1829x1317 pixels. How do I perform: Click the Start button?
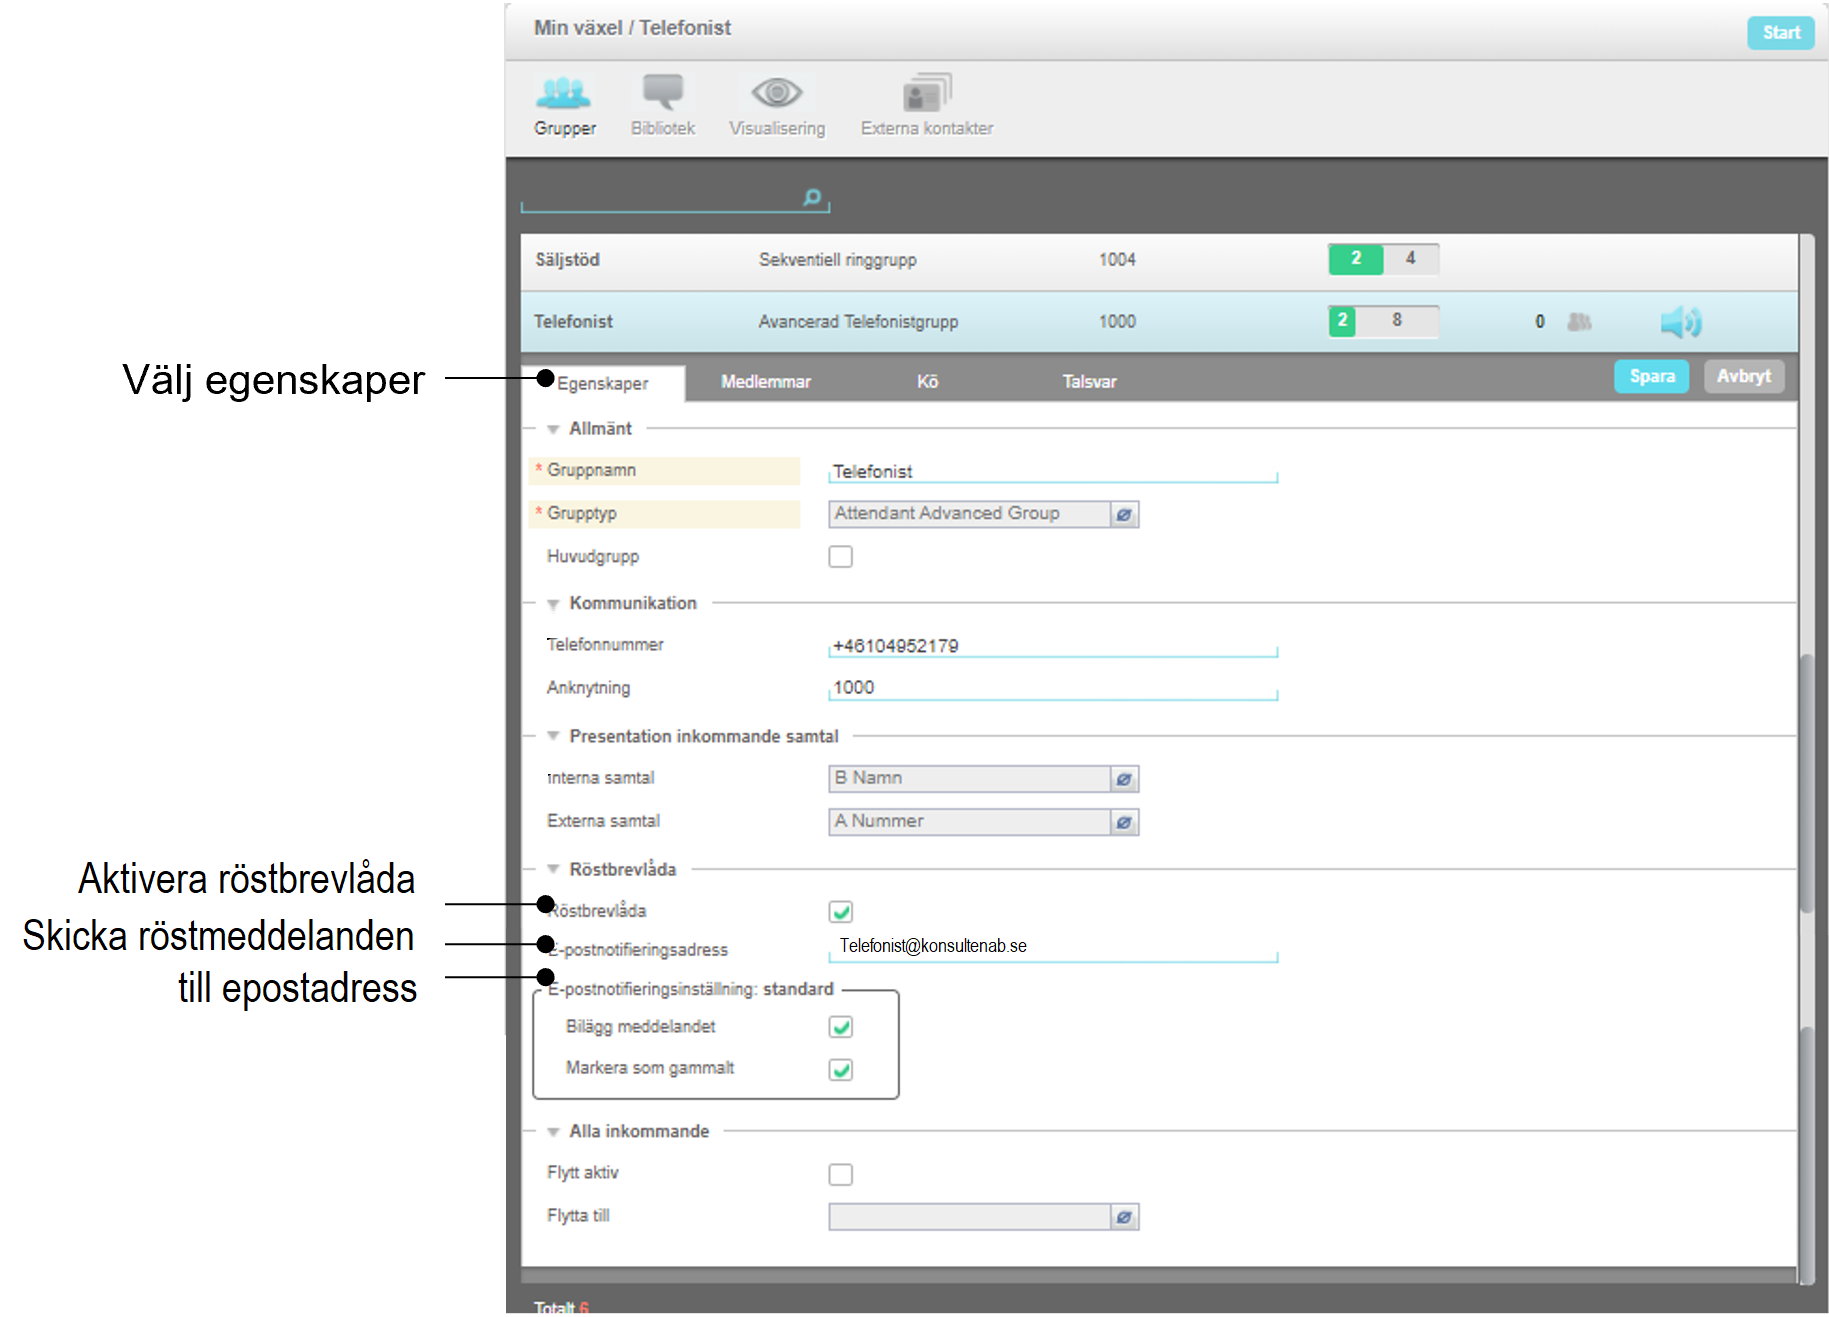[x=1781, y=33]
